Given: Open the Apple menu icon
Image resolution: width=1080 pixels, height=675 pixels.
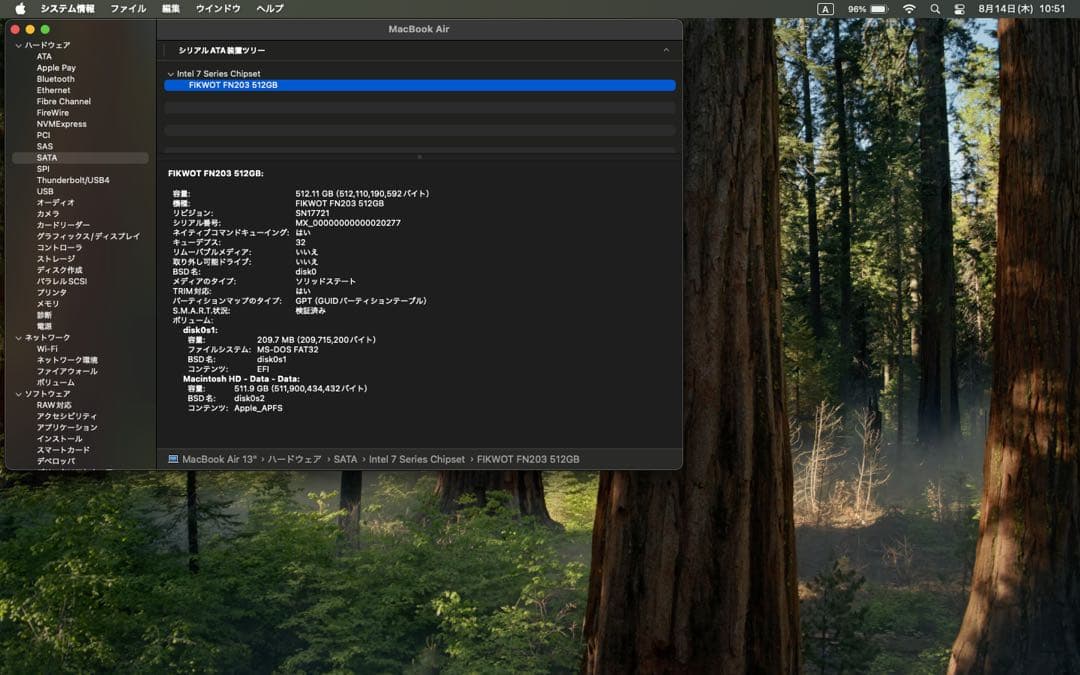Looking at the screenshot, I should (x=20, y=8).
